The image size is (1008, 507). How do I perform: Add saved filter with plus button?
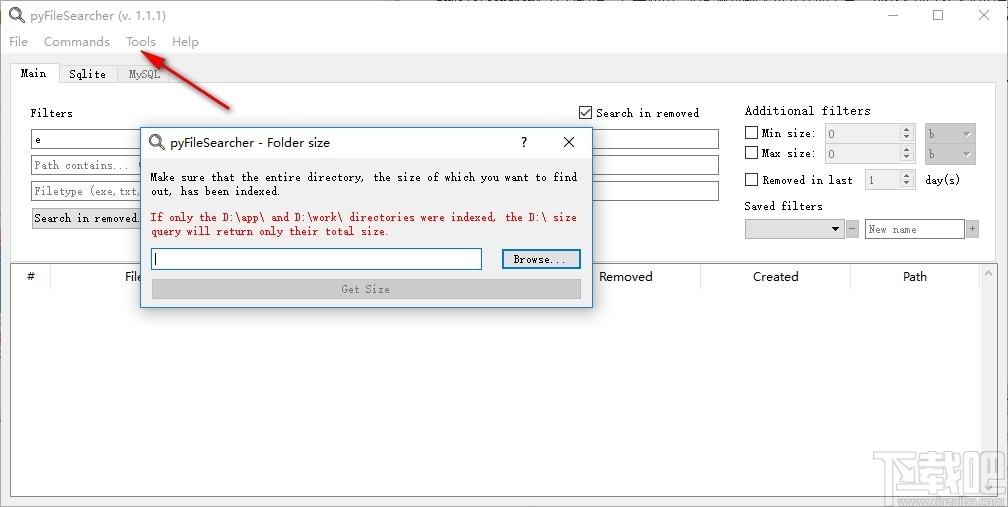pyautogui.click(x=972, y=229)
